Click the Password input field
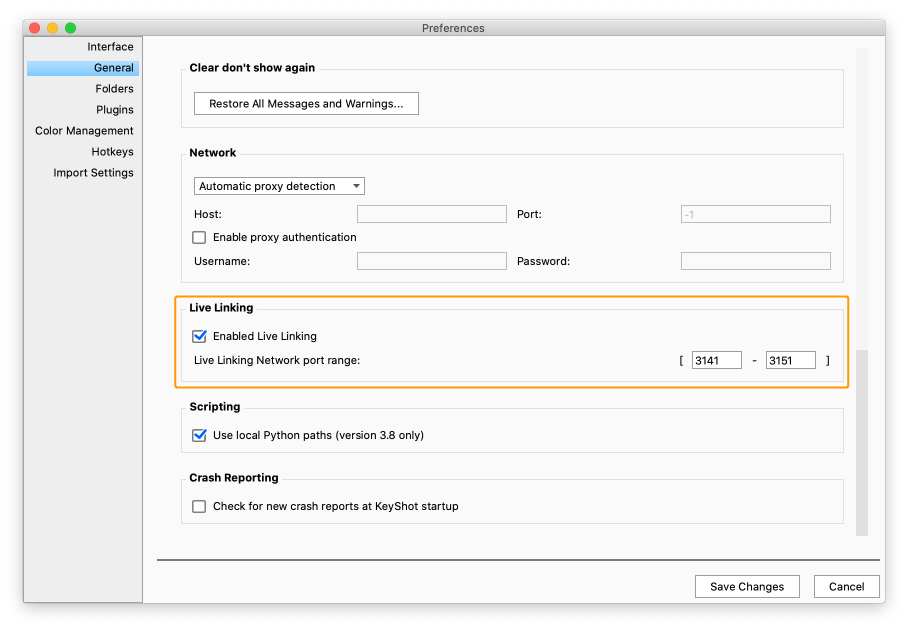Viewport: 909px width, 630px height. [755, 261]
